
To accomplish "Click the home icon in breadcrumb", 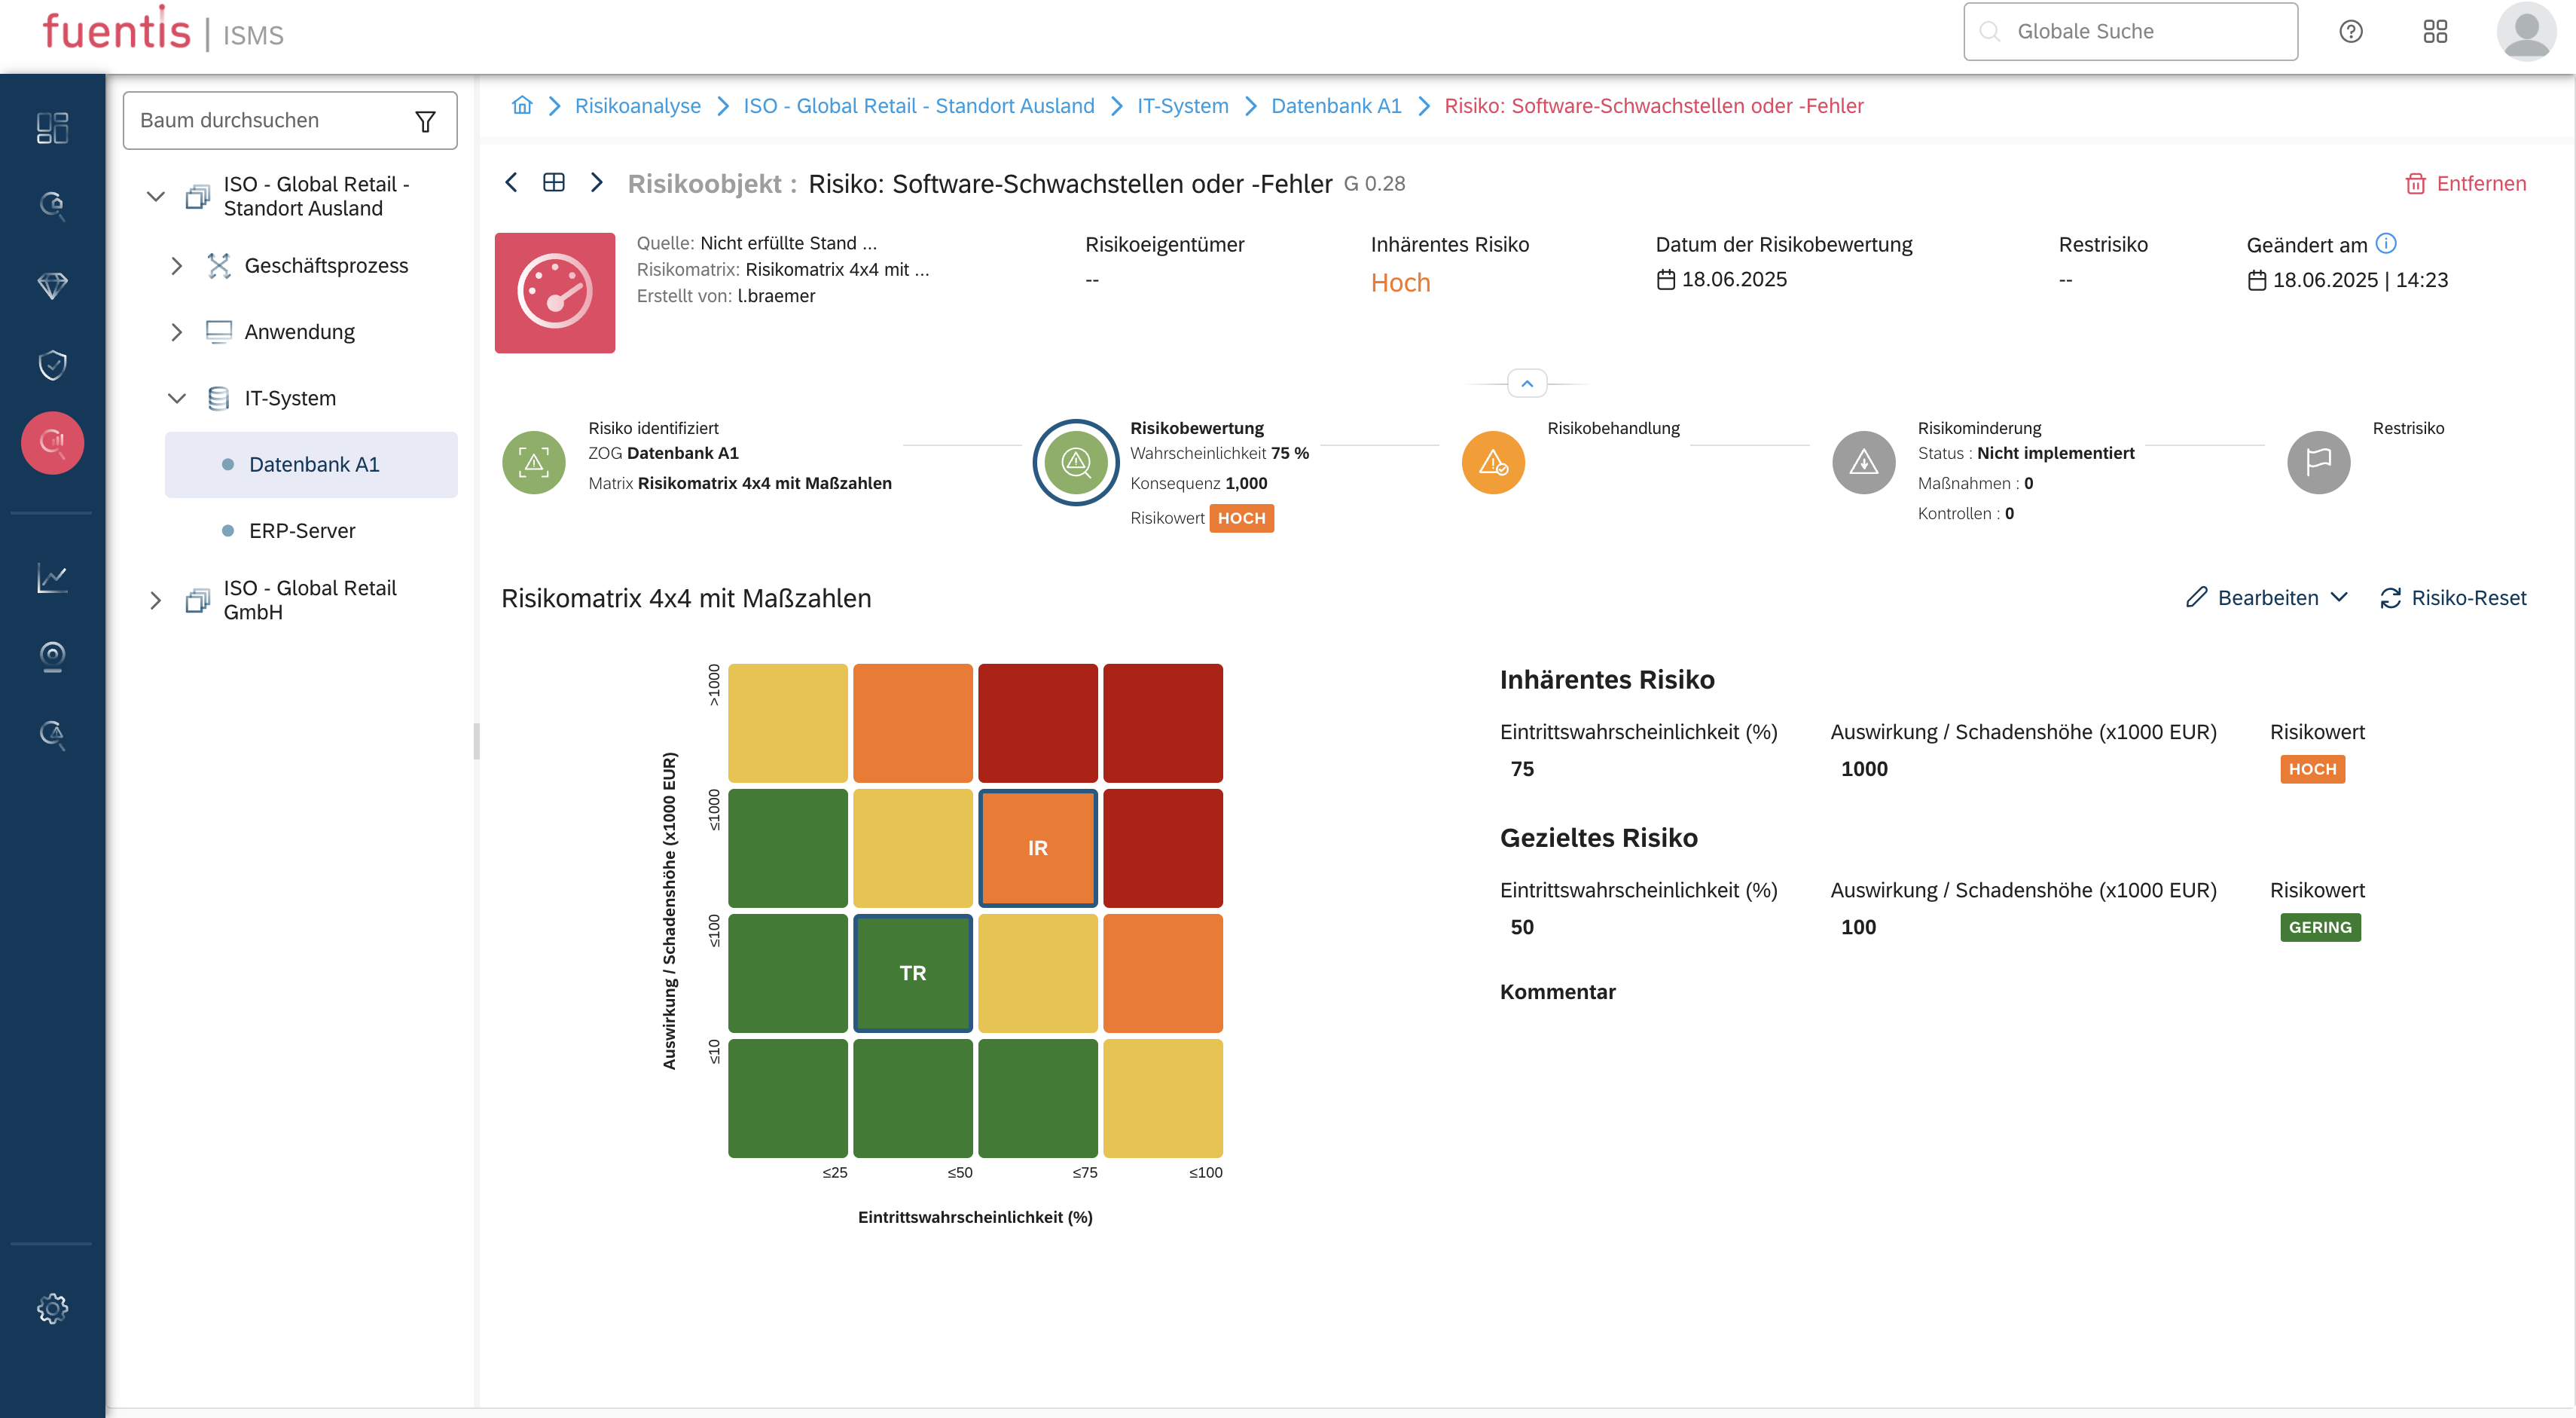I will pyautogui.click(x=522, y=105).
